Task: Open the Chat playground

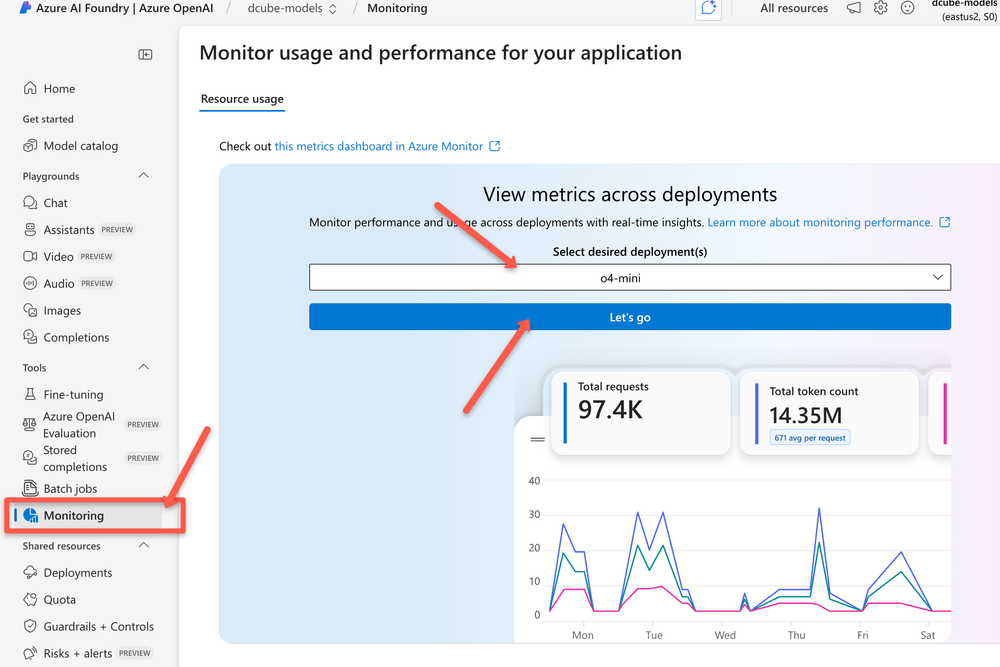Action: pos(57,202)
